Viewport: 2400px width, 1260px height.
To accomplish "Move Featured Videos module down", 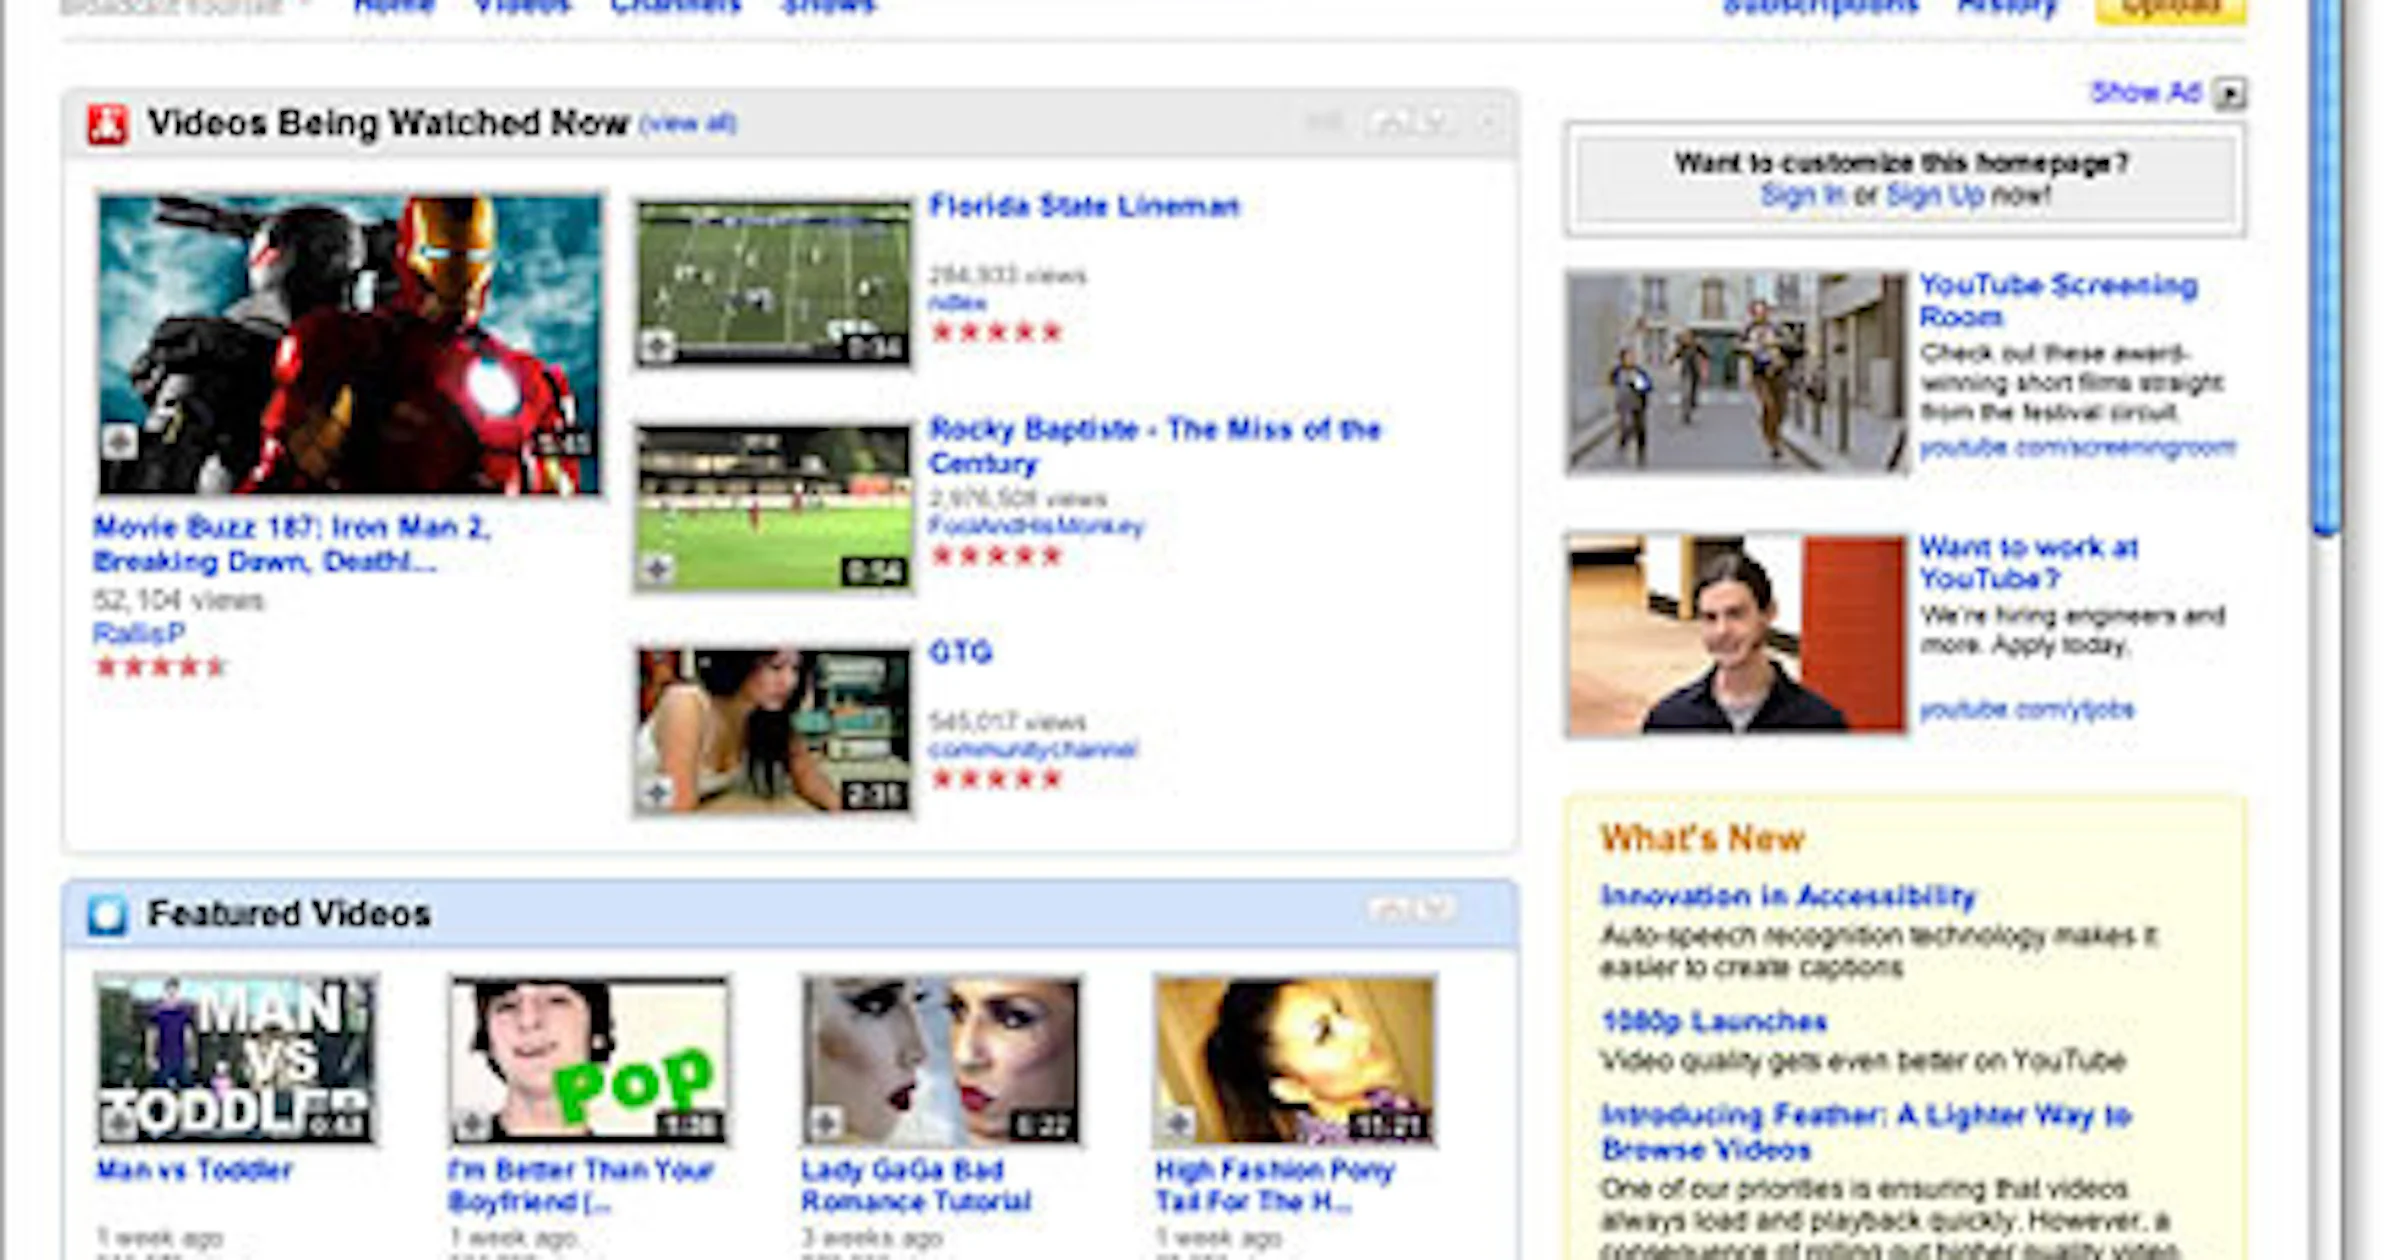I will pyautogui.click(x=1434, y=909).
